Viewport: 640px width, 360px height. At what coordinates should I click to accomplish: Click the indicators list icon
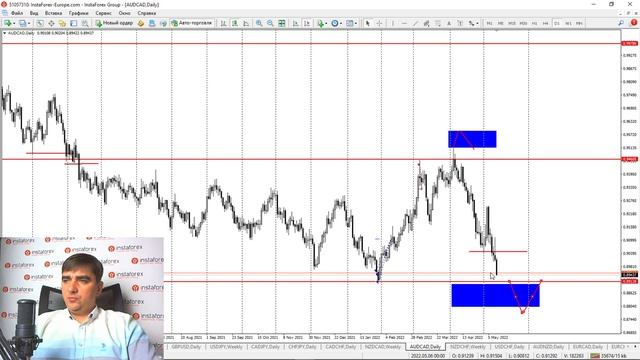pos(320,23)
